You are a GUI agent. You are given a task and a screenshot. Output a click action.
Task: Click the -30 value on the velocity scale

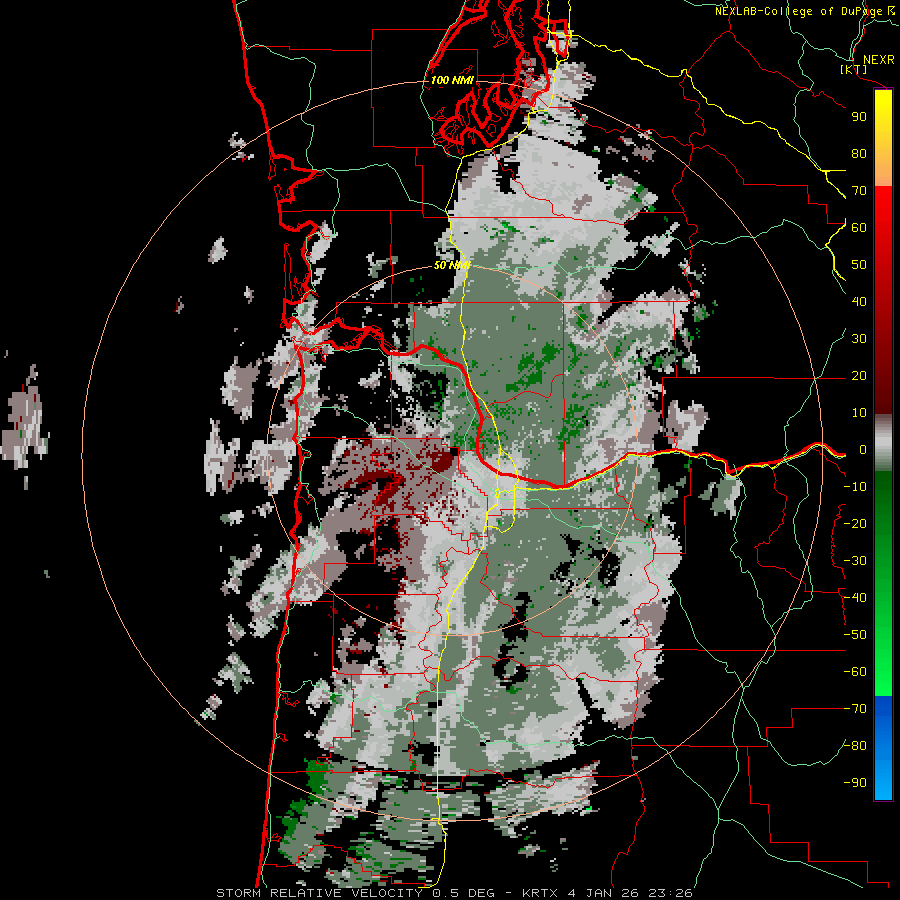tap(855, 561)
